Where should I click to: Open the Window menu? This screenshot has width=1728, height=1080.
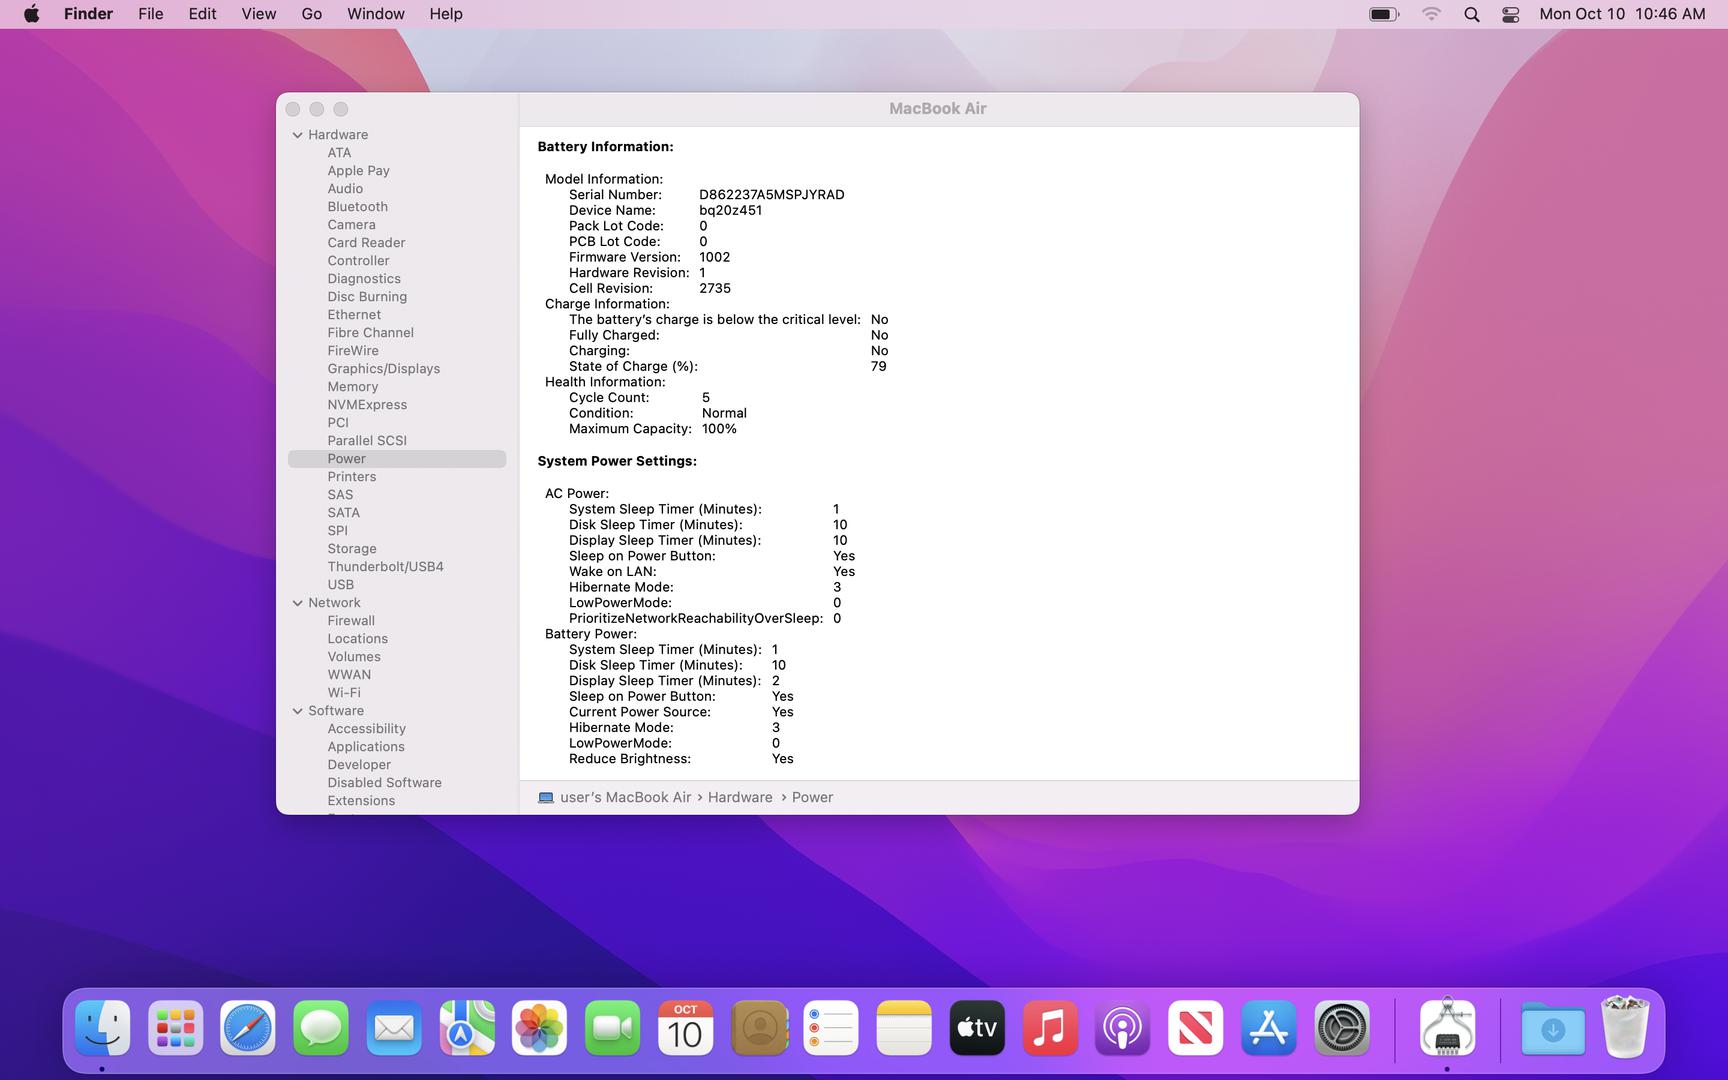(376, 14)
